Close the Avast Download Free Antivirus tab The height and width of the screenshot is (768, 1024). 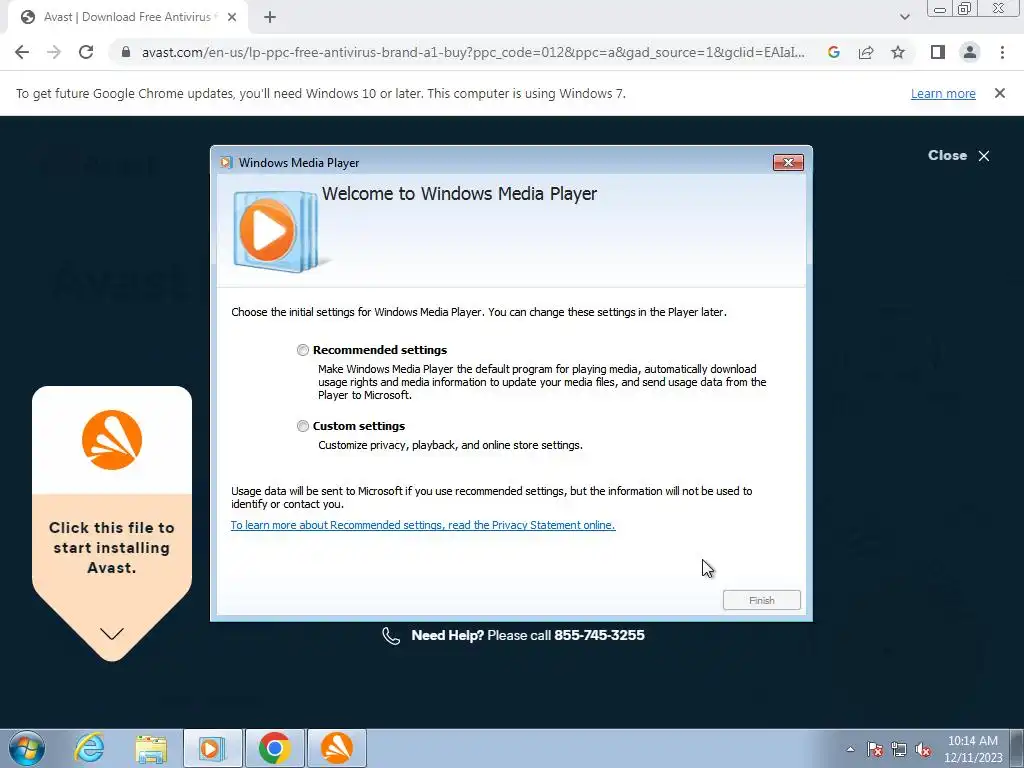(232, 18)
